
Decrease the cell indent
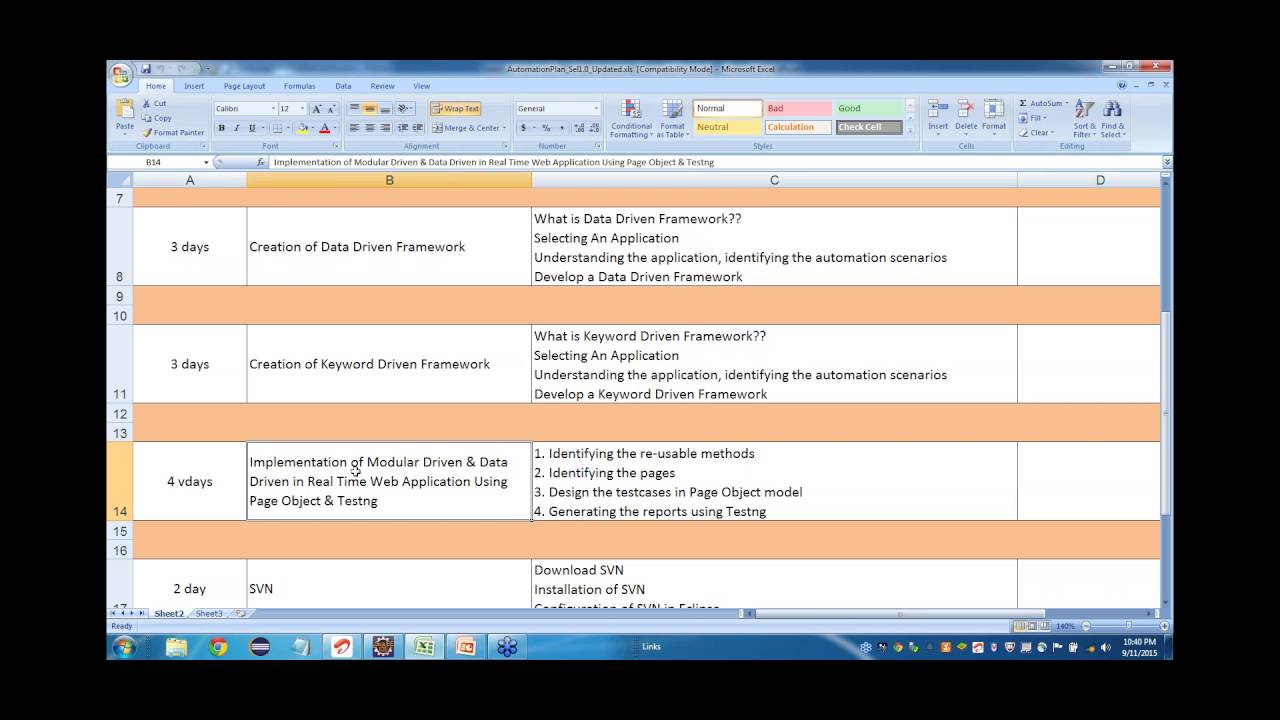coord(403,128)
